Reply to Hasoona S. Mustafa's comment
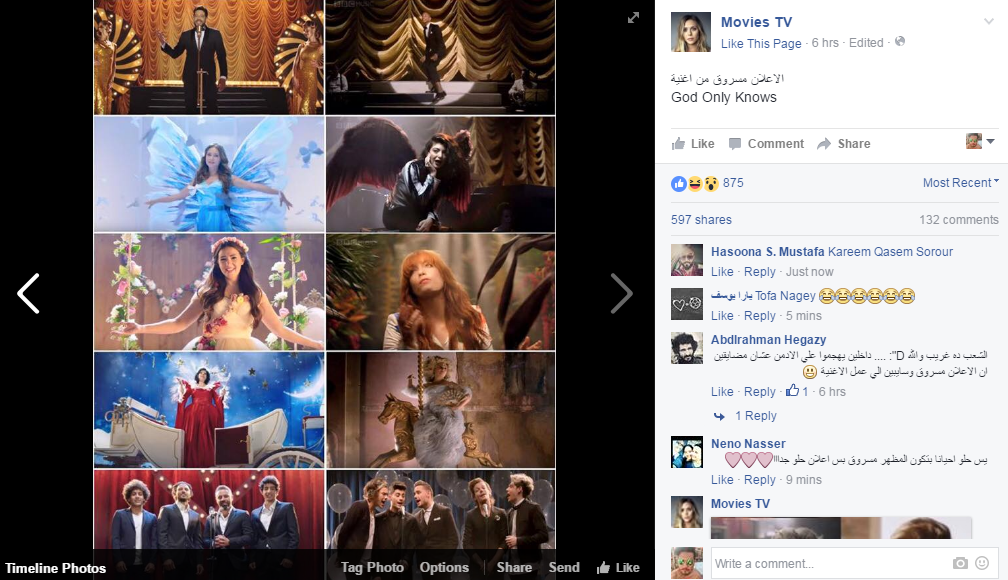 (x=760, y=272)
